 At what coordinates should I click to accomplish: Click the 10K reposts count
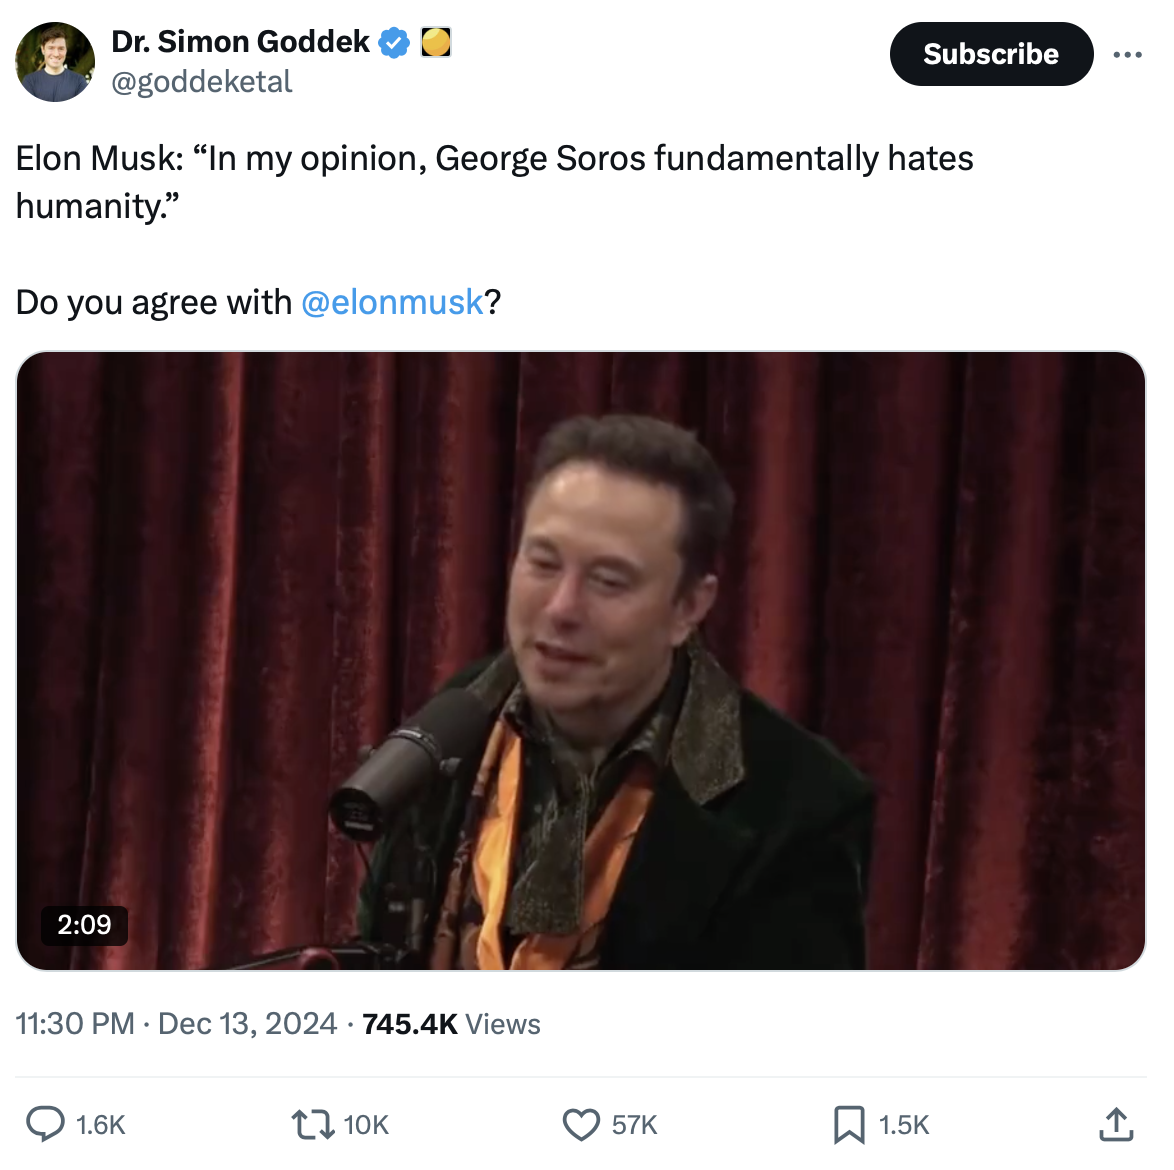pyautogui.click(x=366, y=1125)
